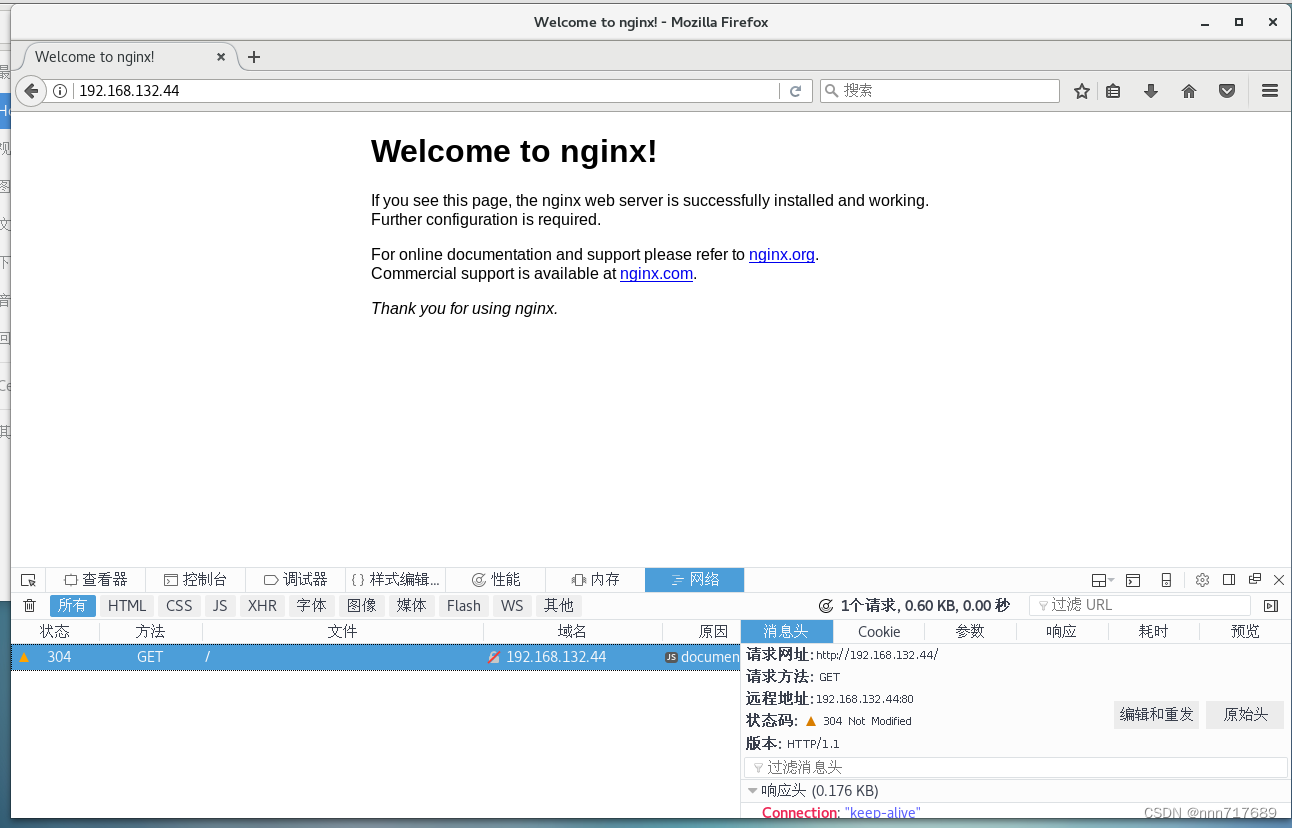Filter requests by WS
The height and width of the screenshot is (828, 1292).
512,606
